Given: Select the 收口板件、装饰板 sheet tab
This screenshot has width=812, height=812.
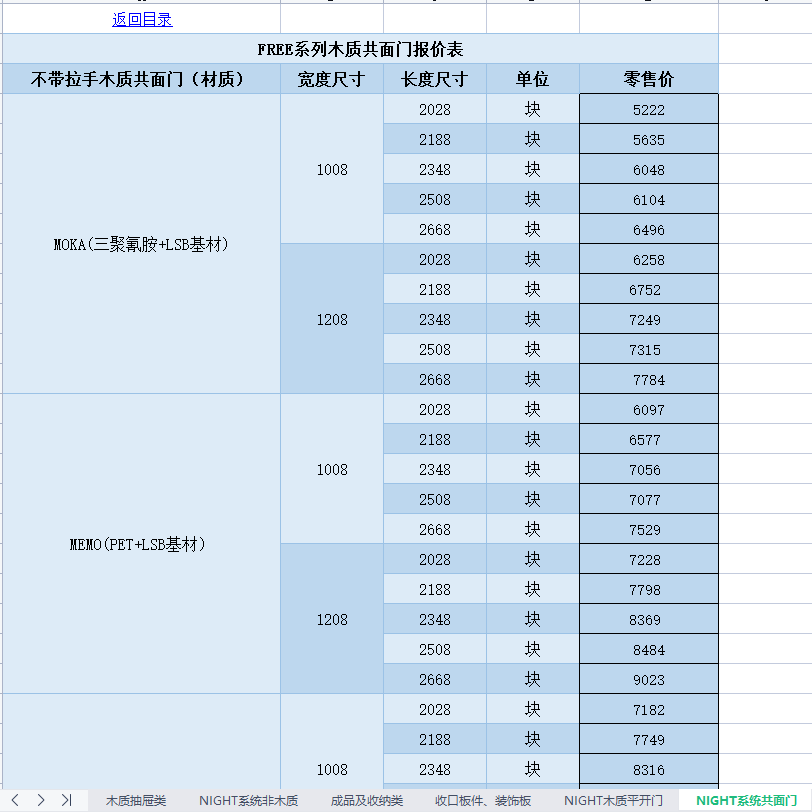Looking at the screenshot, I should coord(483,801).
